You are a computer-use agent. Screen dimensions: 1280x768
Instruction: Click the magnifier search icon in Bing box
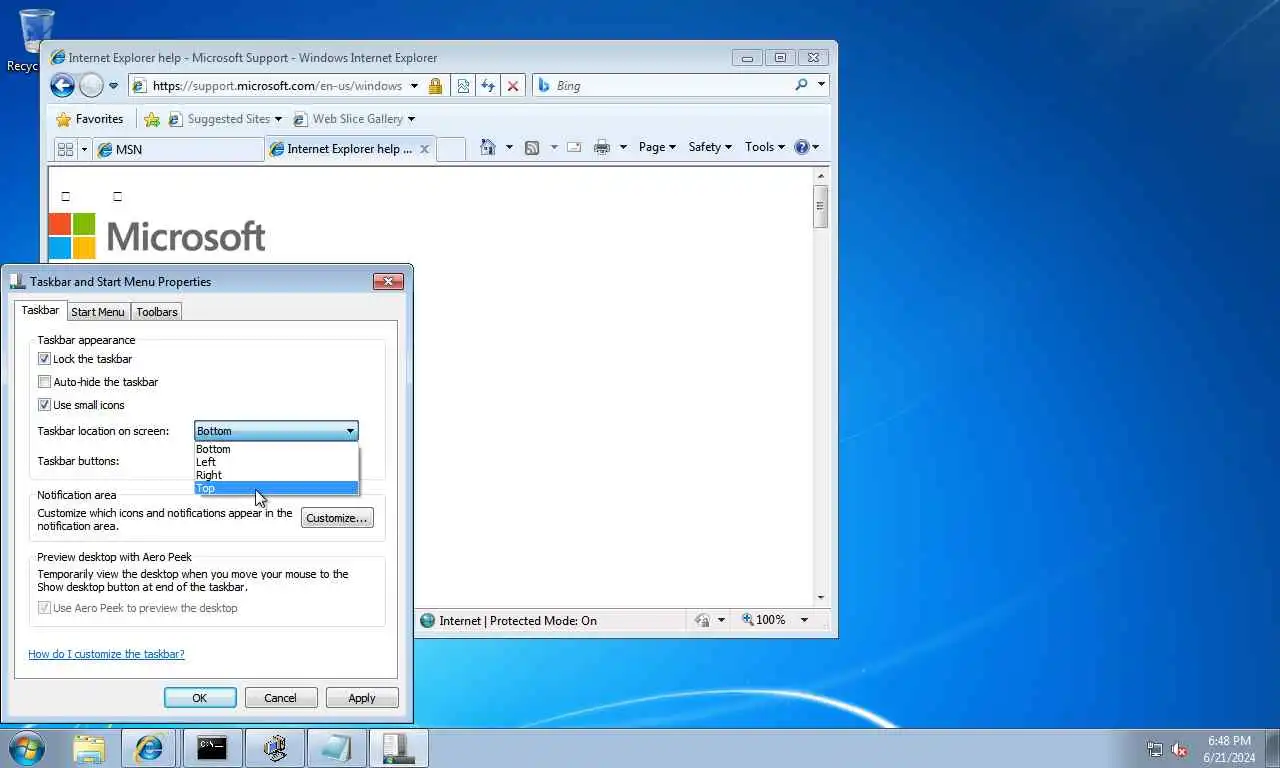(801, 85)
